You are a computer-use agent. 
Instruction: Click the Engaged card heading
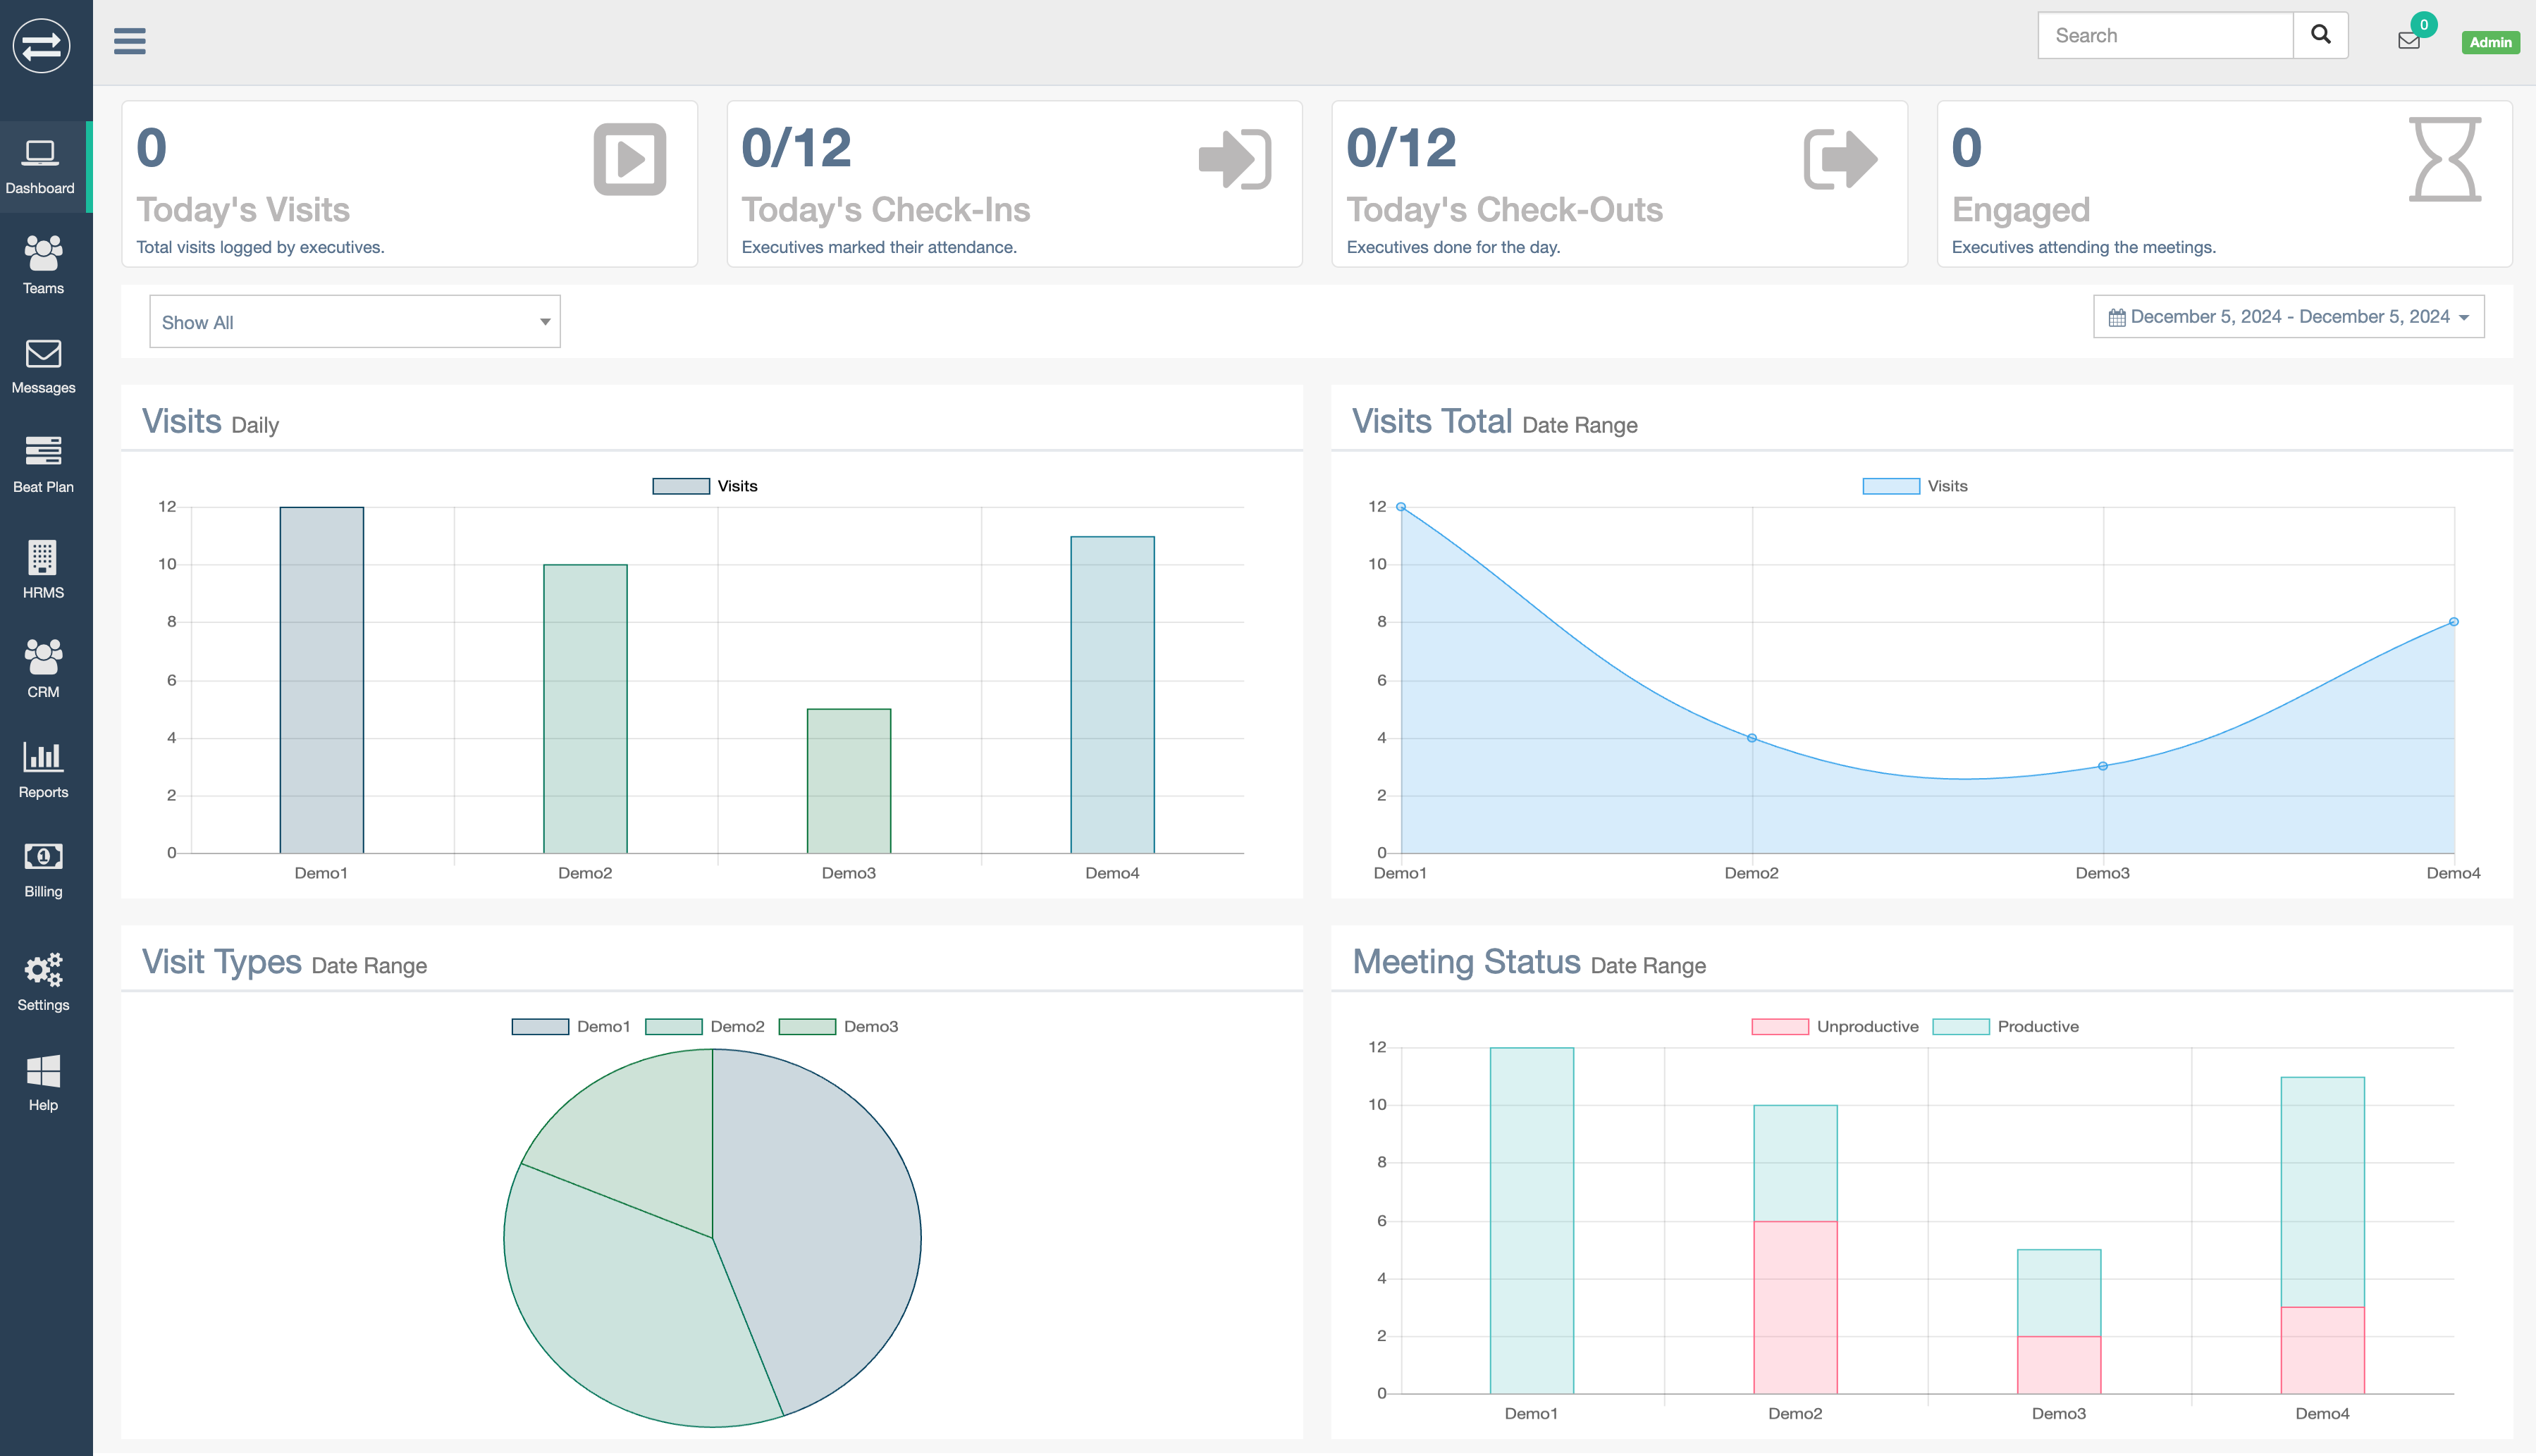point(2021,210)
